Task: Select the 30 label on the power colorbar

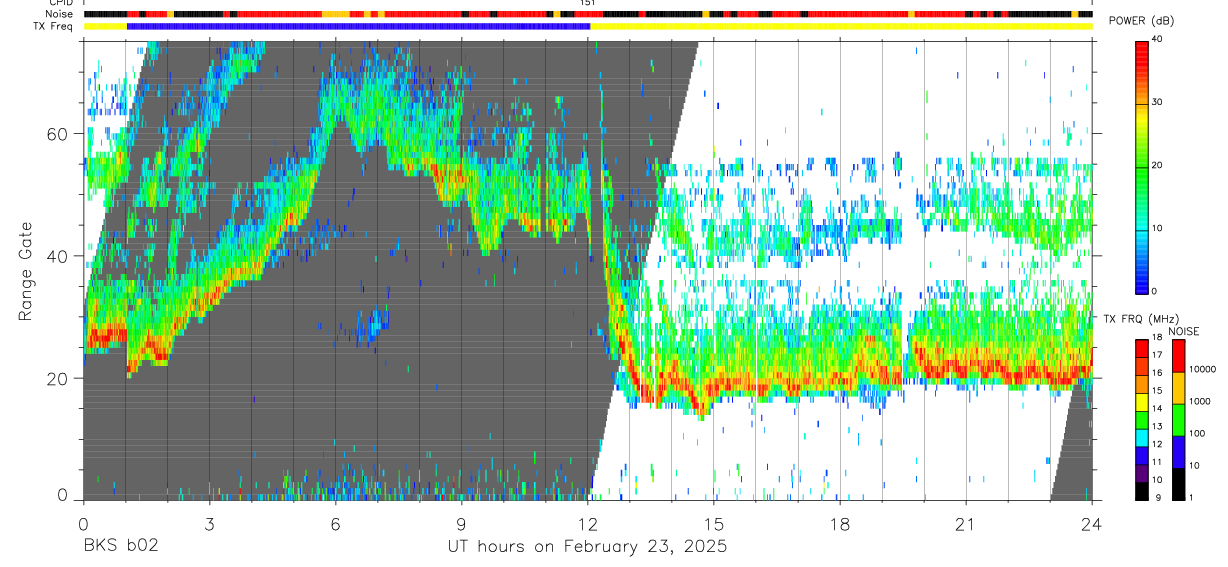Action: coord(1156,103)
